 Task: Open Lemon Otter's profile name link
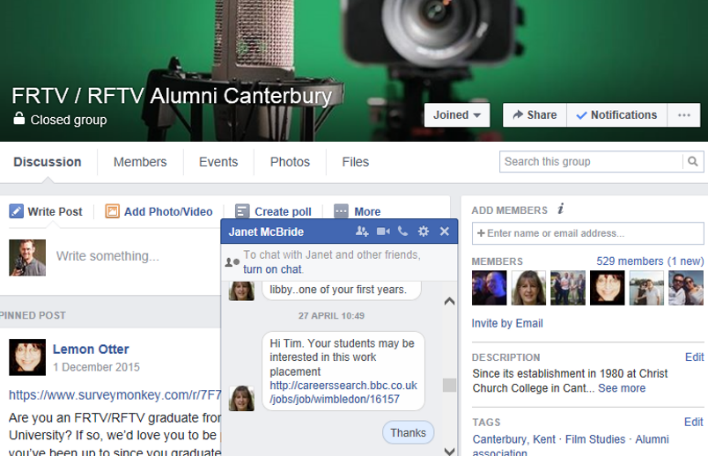(x=91, y=349)
